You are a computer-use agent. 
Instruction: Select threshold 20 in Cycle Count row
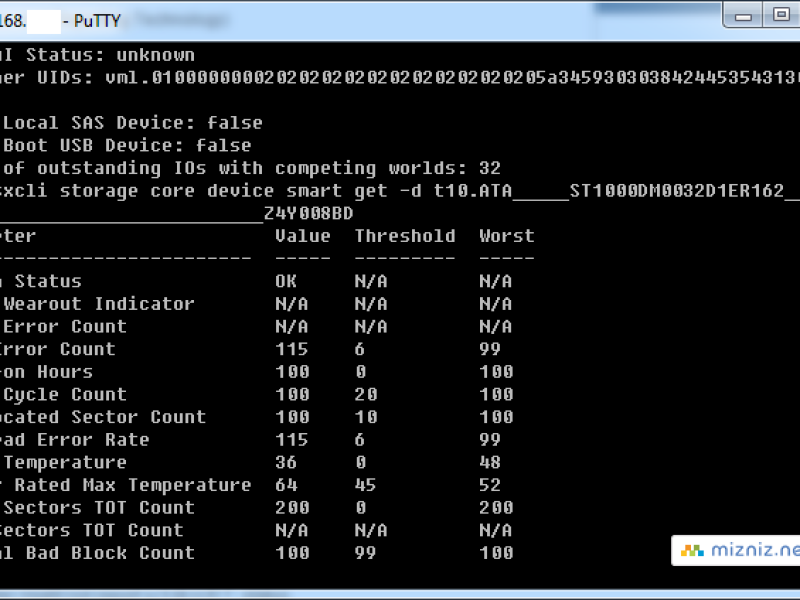coord(366,394)
